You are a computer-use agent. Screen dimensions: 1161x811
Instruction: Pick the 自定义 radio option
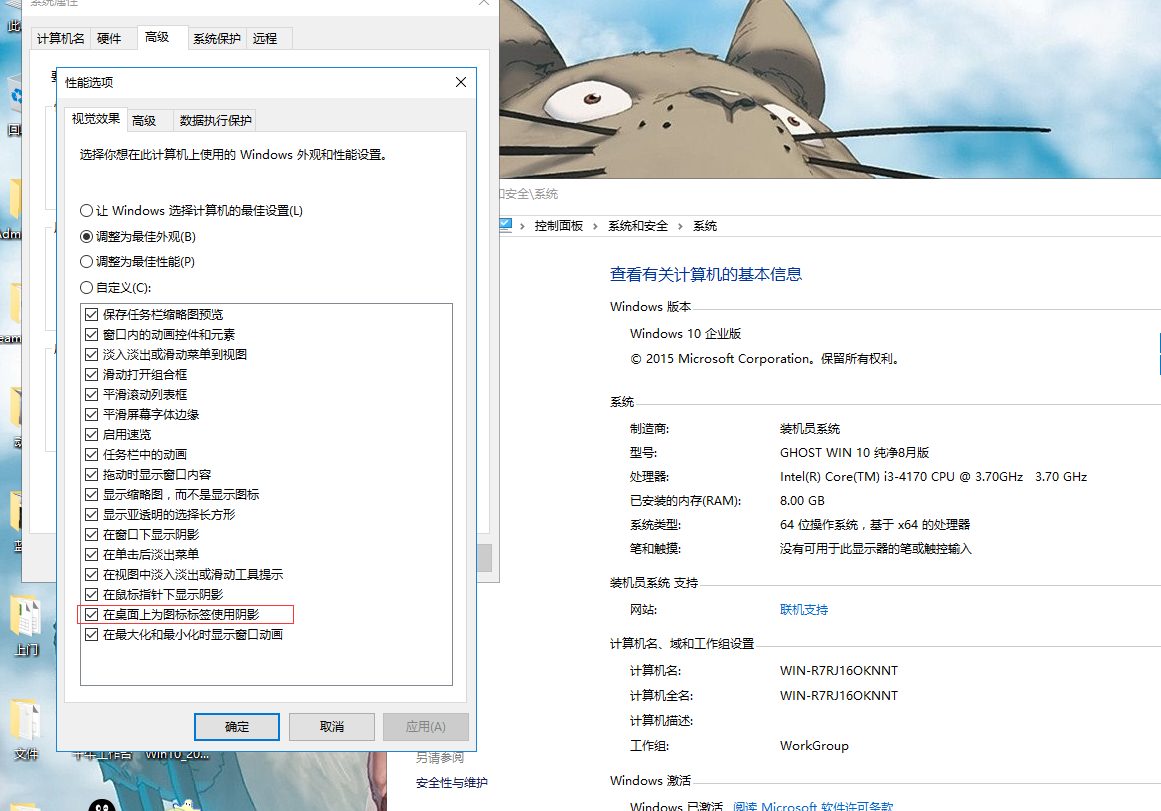point(87,287)
